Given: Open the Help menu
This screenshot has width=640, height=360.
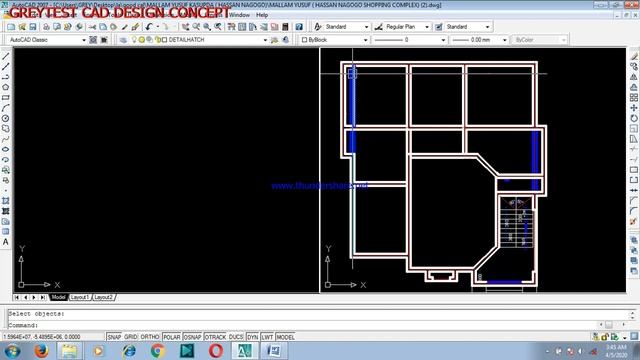Looking at the screenshot, I should click(262, 15).
